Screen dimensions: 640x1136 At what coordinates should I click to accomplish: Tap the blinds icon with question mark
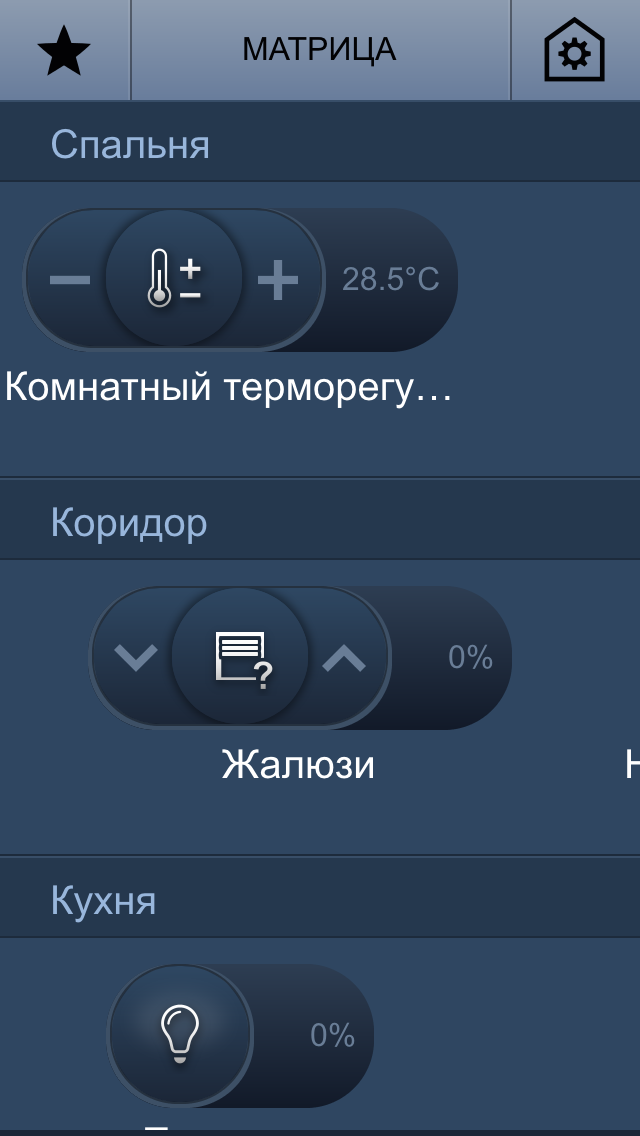pos(240,656)
